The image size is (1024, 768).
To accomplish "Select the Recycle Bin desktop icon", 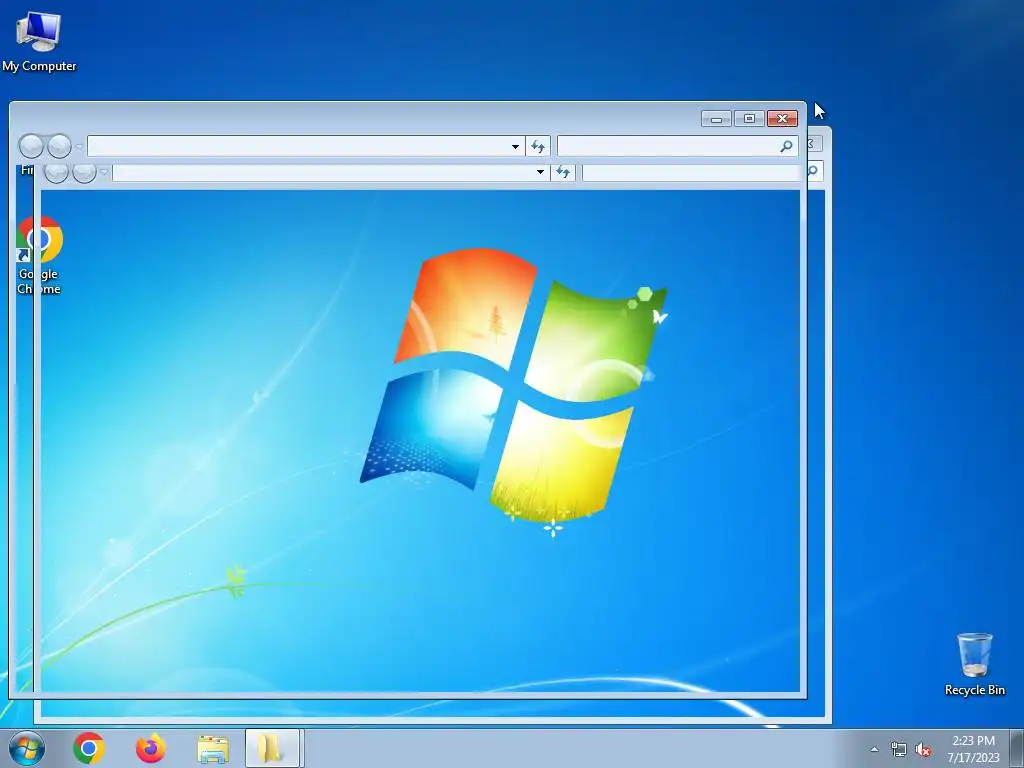I will tap(974, 663).
